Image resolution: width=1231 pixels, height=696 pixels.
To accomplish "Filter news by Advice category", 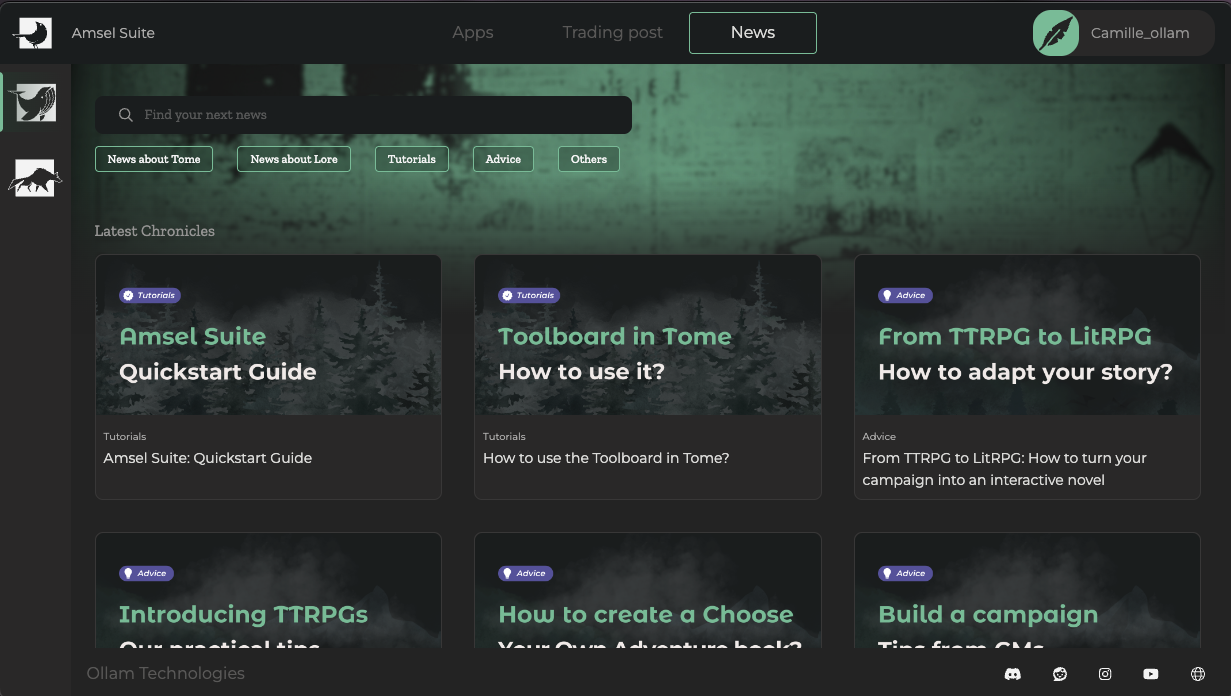I will pyautogui.click(x=503, y=159).
